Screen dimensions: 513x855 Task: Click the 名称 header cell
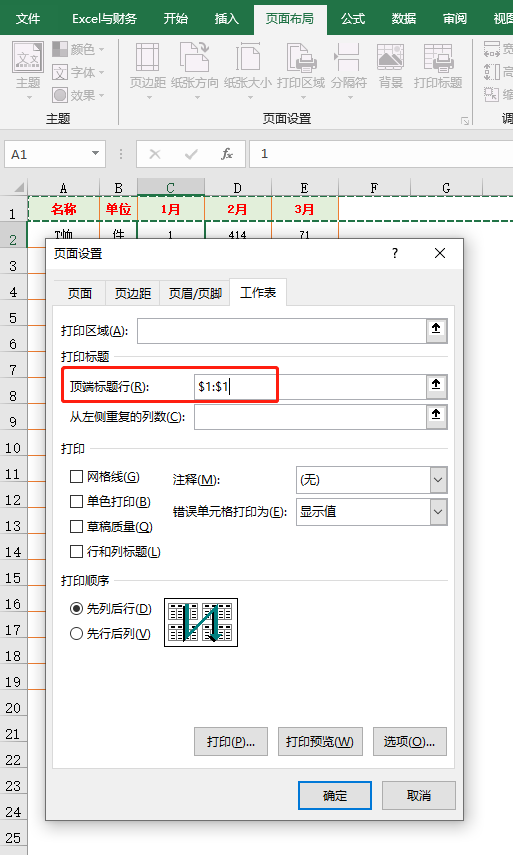[64, 209]
